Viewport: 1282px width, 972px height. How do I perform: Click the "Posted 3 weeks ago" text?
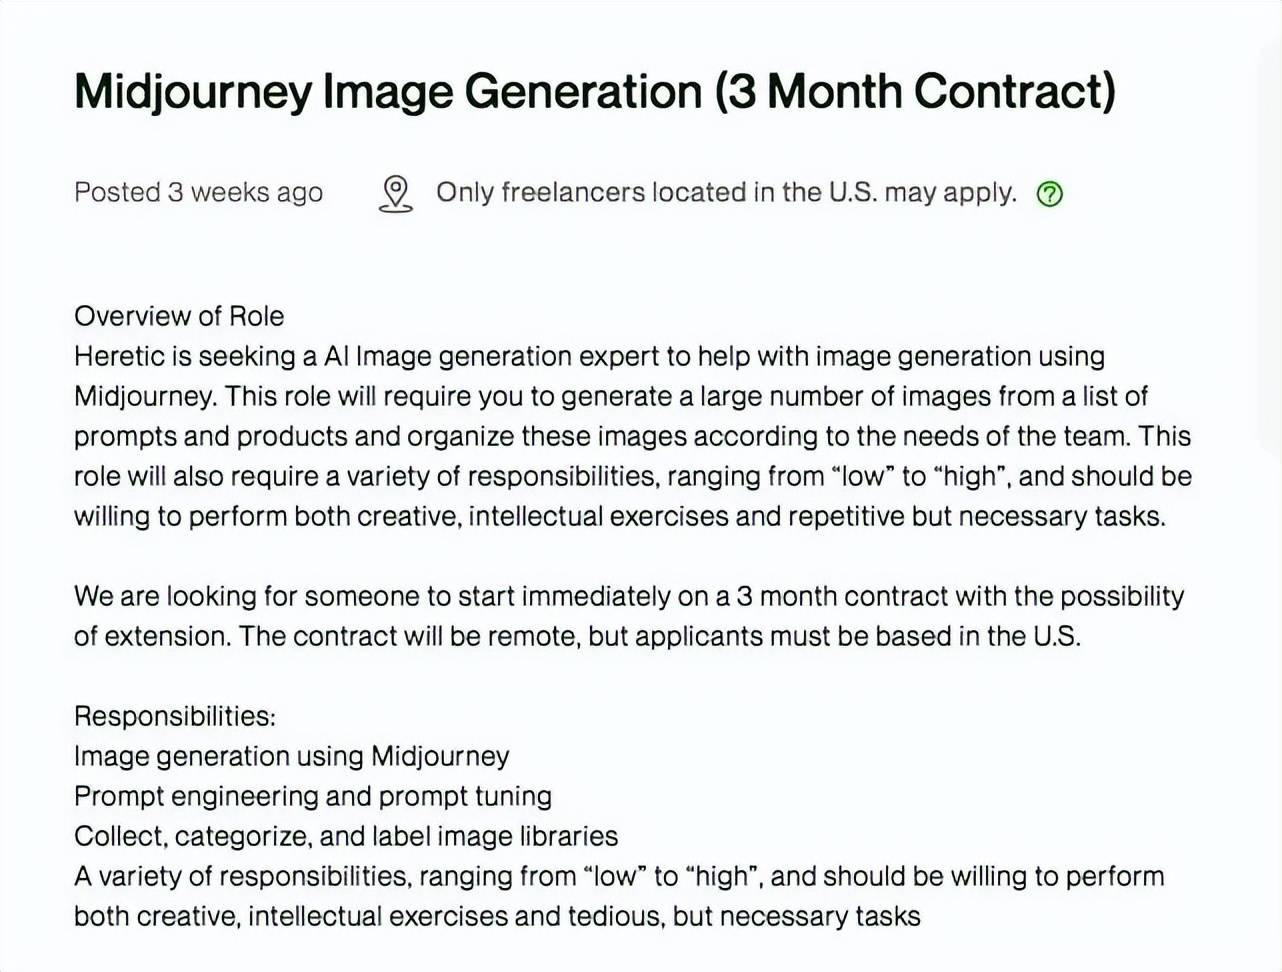click(x=198, y=192)
